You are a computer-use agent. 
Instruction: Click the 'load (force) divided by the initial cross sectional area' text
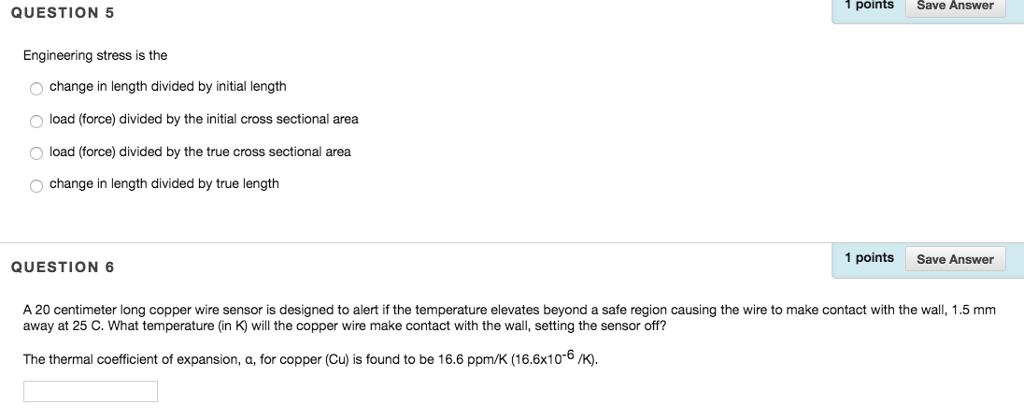[204, 119]
